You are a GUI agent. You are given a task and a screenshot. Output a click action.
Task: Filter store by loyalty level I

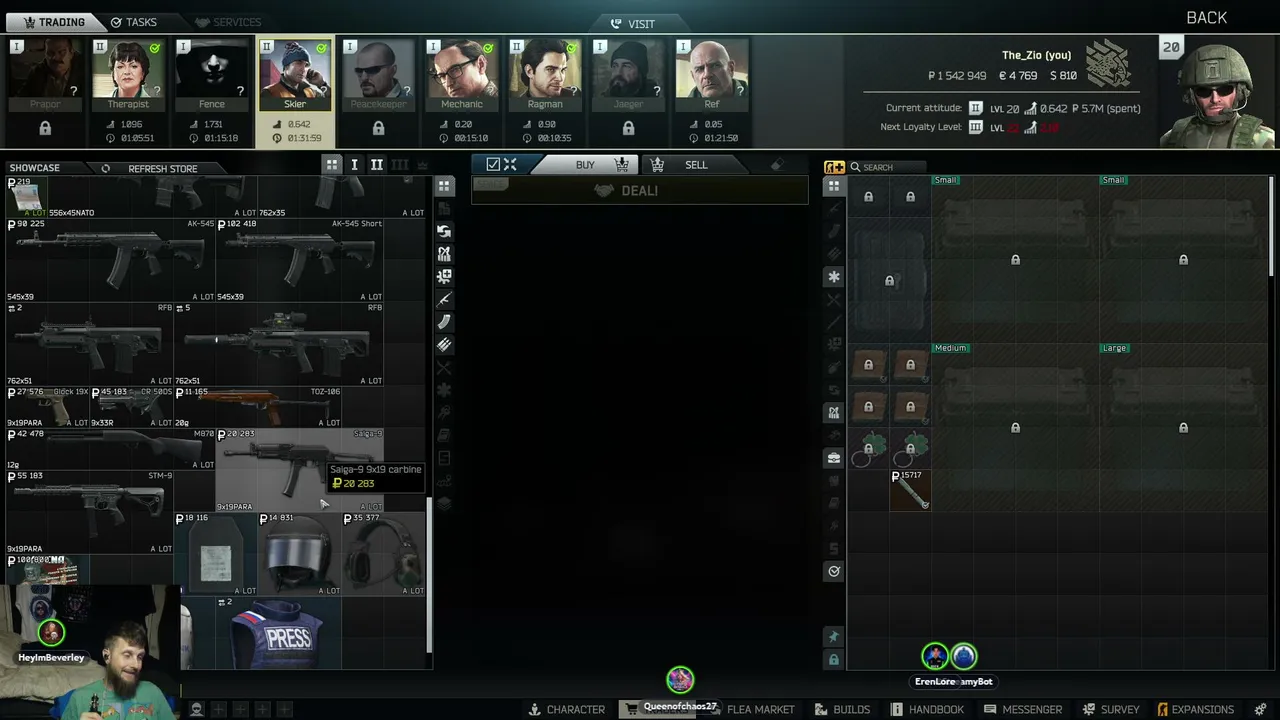pos(354,165)
